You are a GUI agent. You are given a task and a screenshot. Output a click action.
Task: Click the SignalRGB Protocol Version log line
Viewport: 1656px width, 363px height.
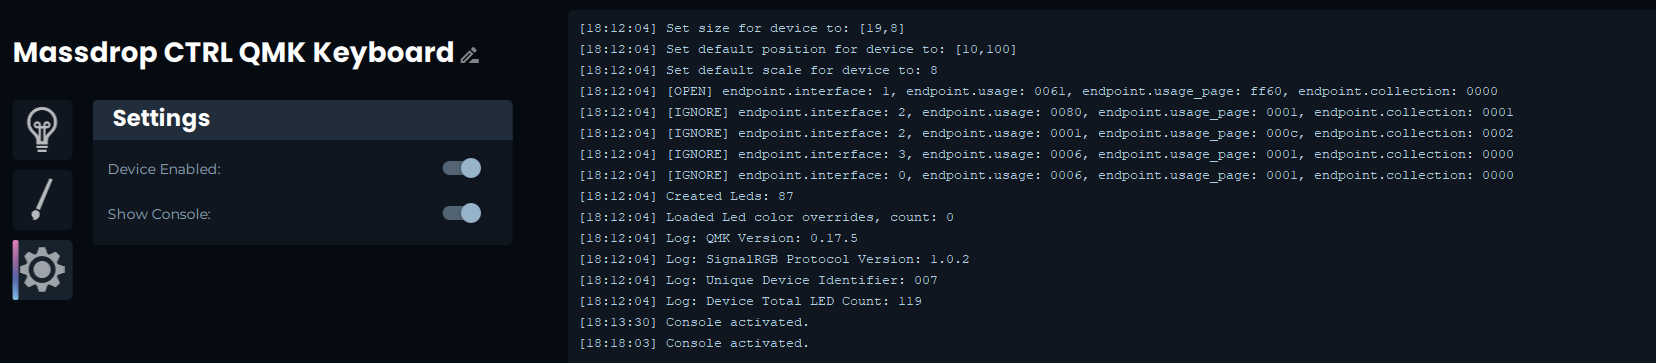tap(774, 259)
